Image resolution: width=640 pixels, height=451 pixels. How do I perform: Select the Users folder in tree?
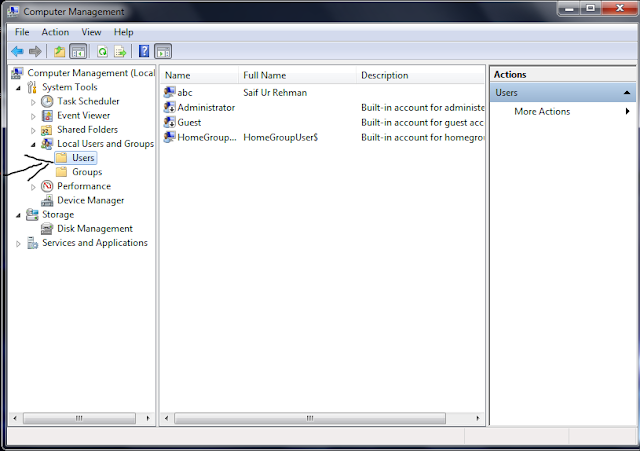(76, 158)
